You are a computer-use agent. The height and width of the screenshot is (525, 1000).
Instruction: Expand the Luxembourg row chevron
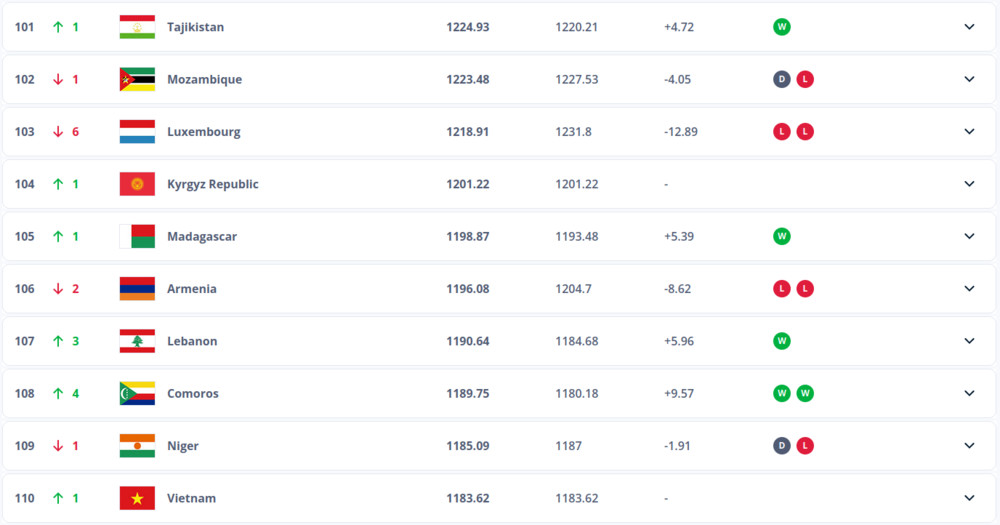click(x=969, y=131)
